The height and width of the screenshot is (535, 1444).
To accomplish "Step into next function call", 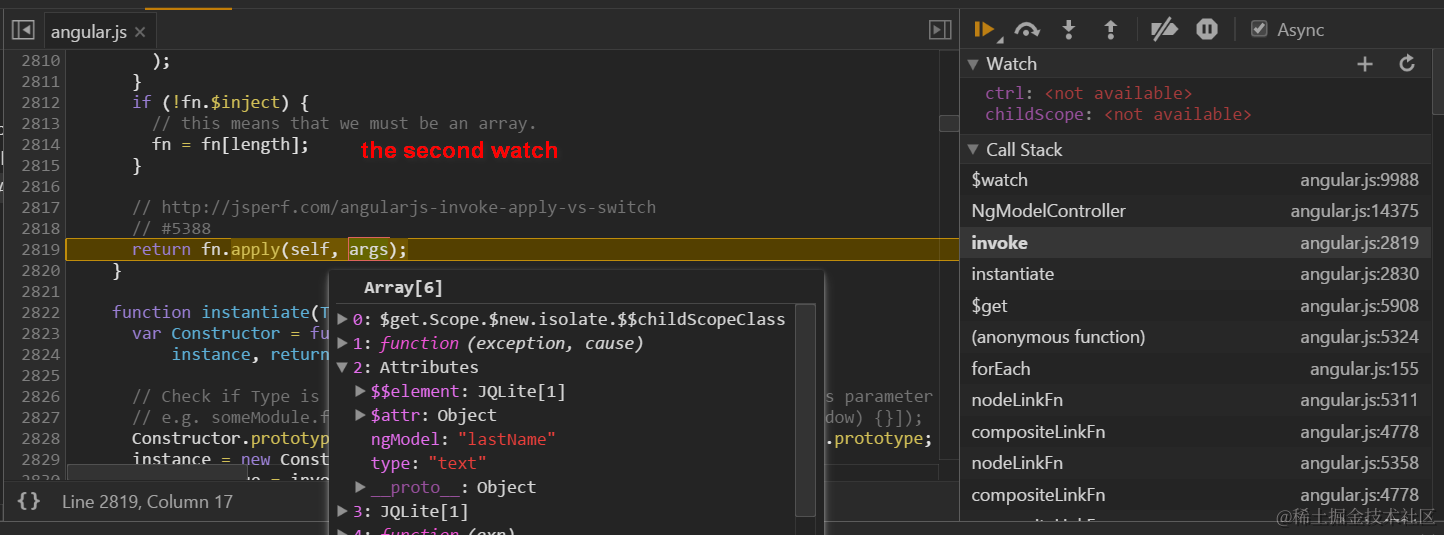I will click(1068, 30).
